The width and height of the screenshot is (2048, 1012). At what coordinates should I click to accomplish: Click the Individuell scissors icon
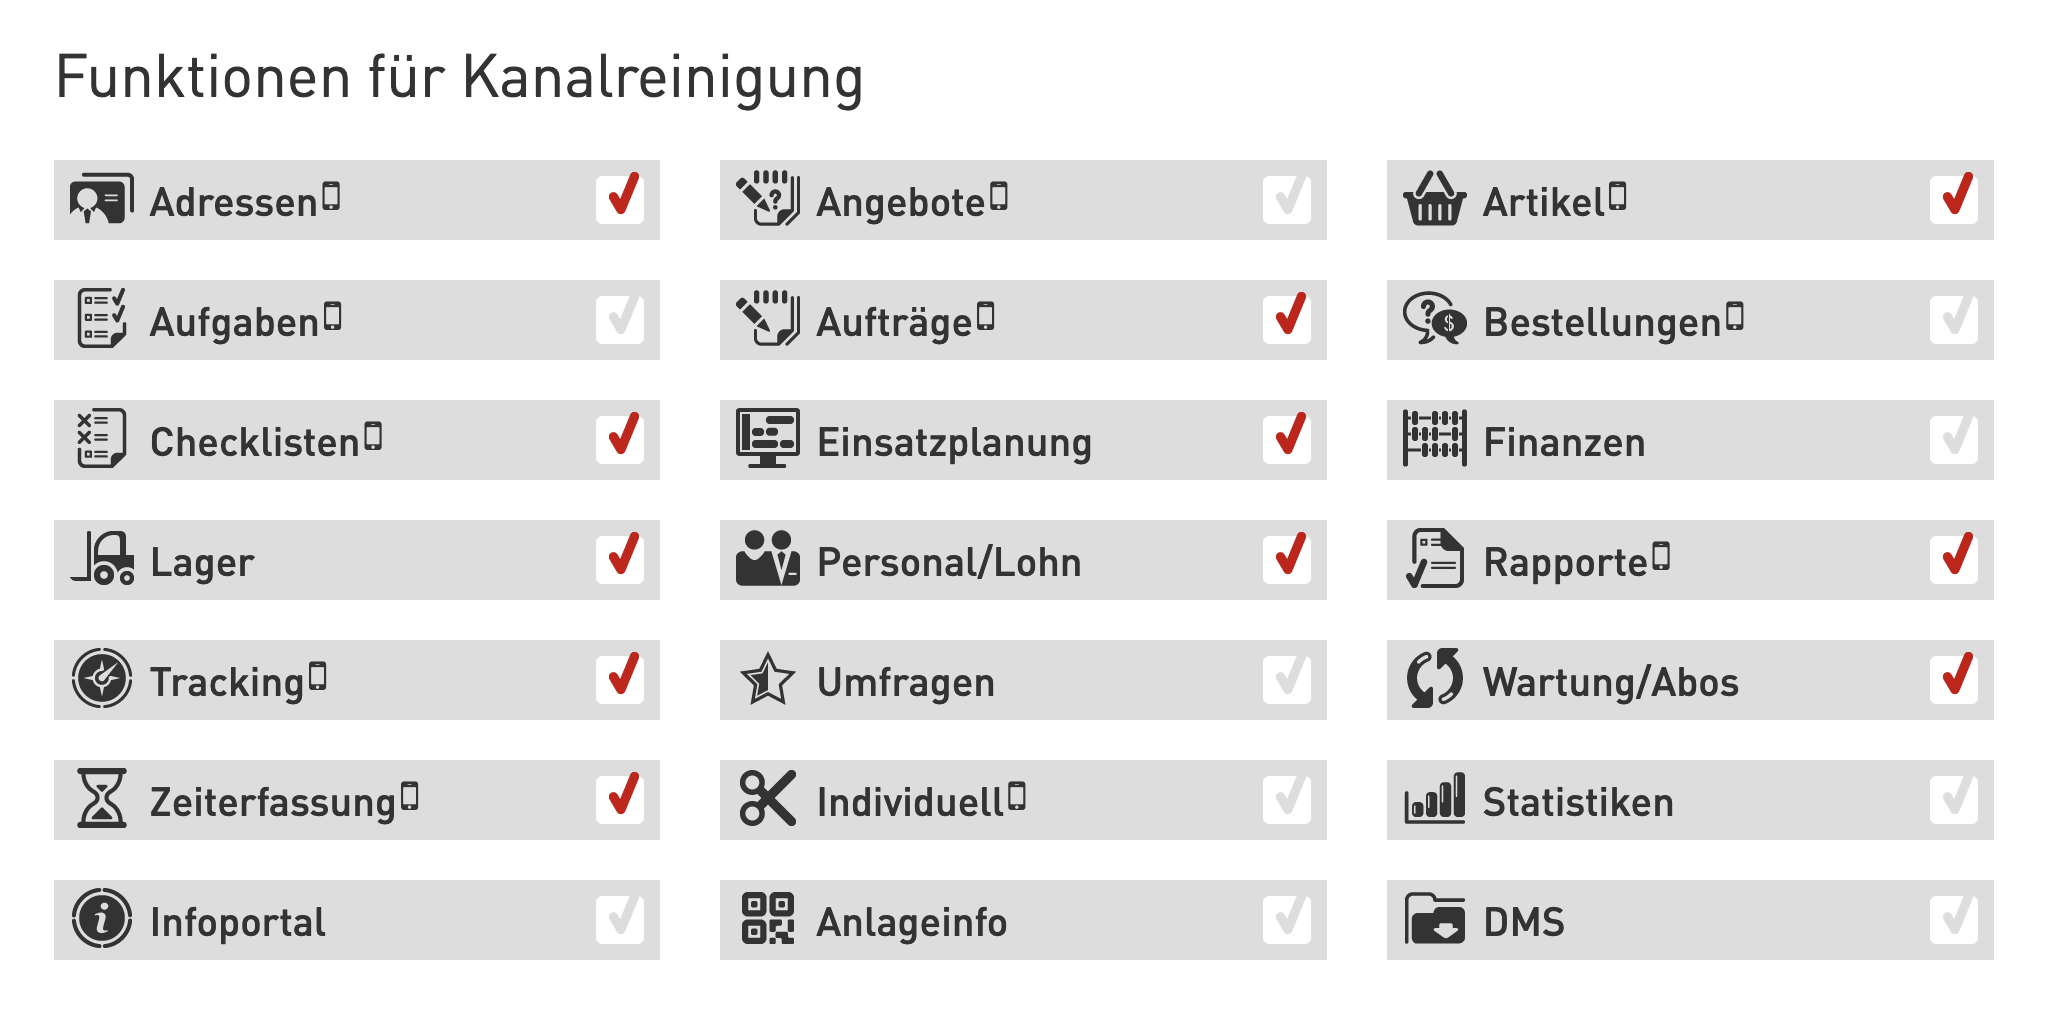767,799
